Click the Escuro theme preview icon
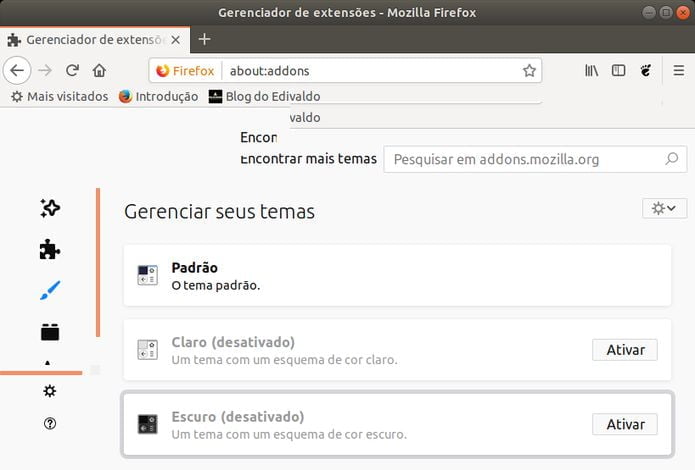695x470 pixels. point(148,424)
